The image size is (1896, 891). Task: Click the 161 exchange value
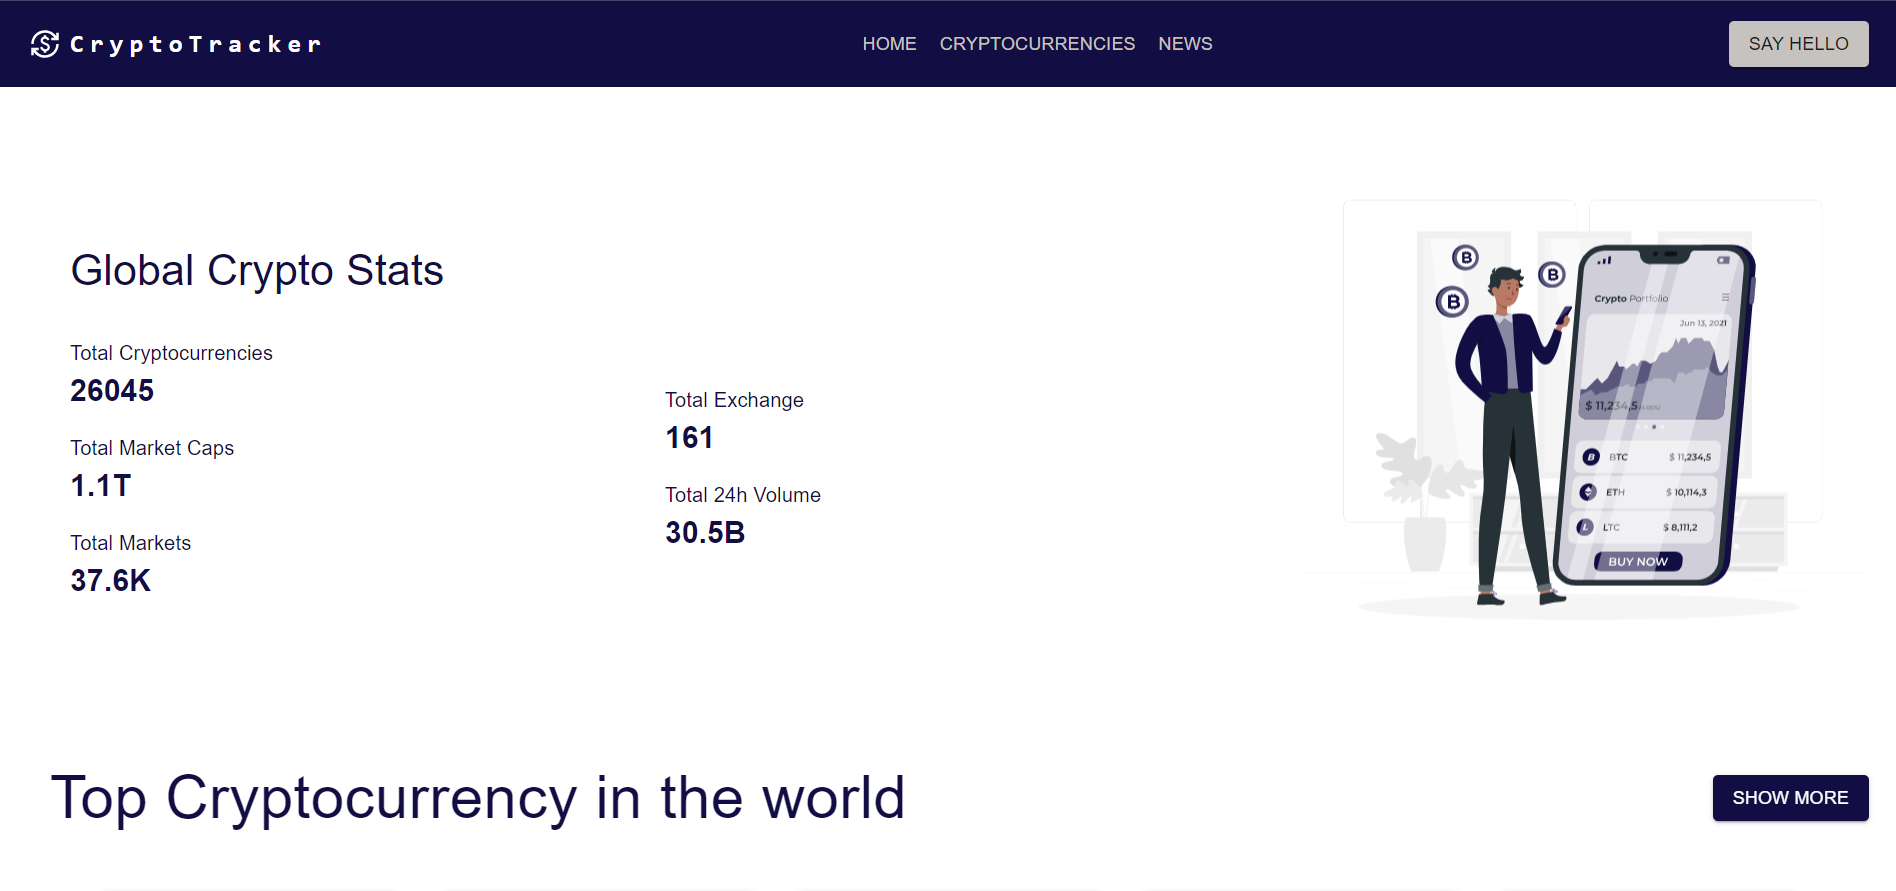(x=689, y=438)
